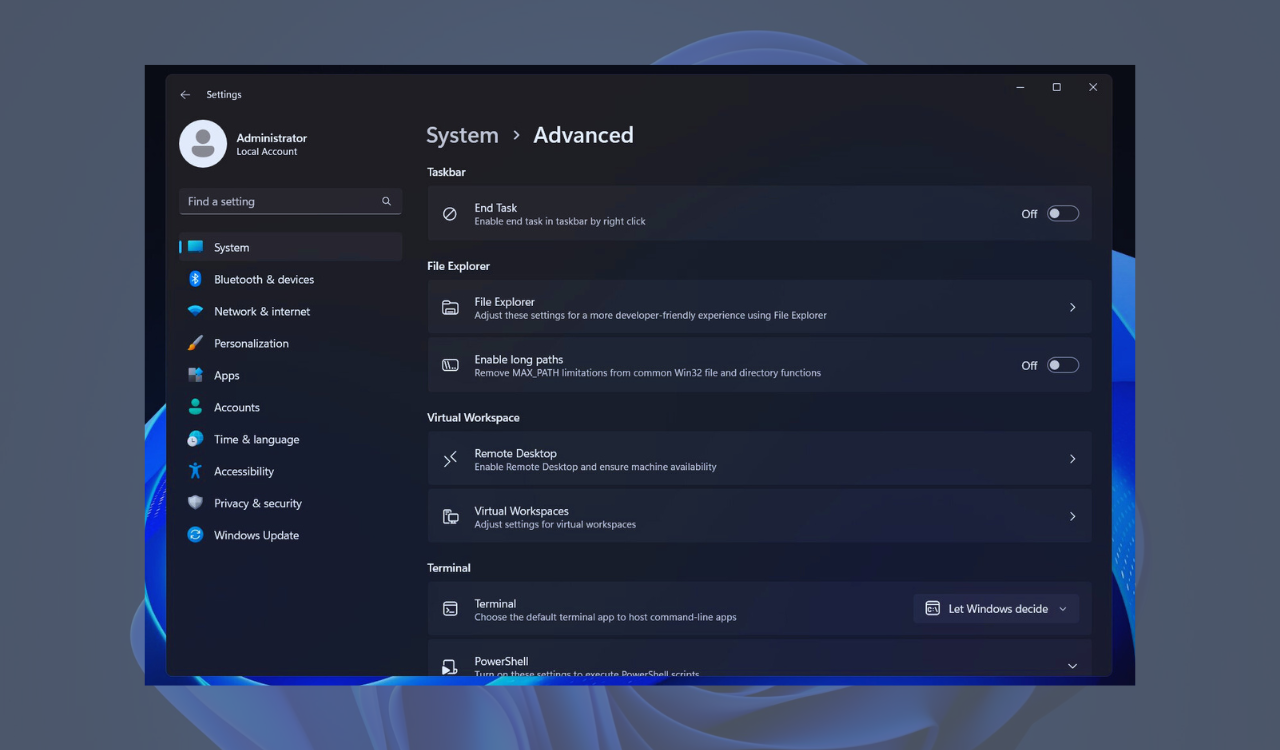Viewport: 1280px width, 750px height.
Task: Open the Apps settings category
Action: point(227,375)
